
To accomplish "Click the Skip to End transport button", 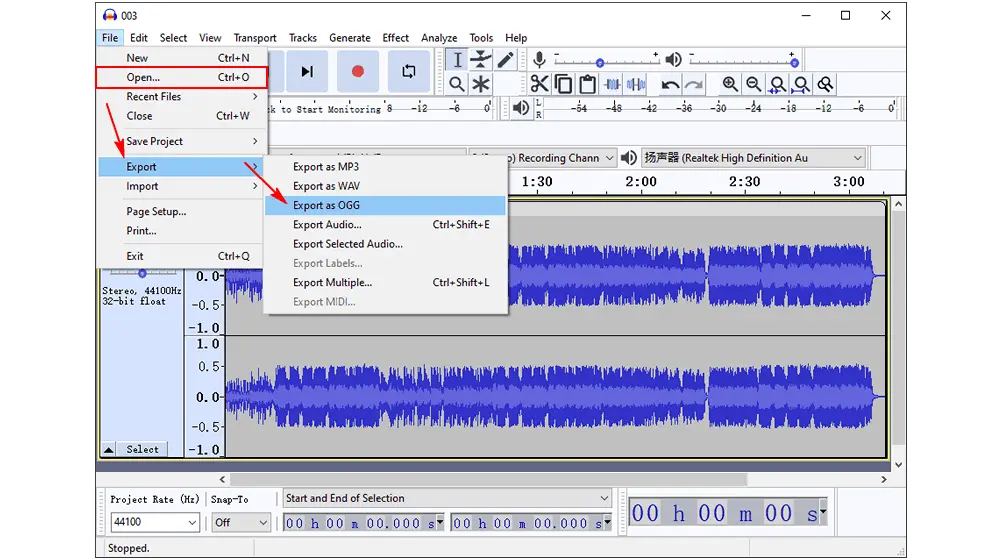I will (307, 71).
